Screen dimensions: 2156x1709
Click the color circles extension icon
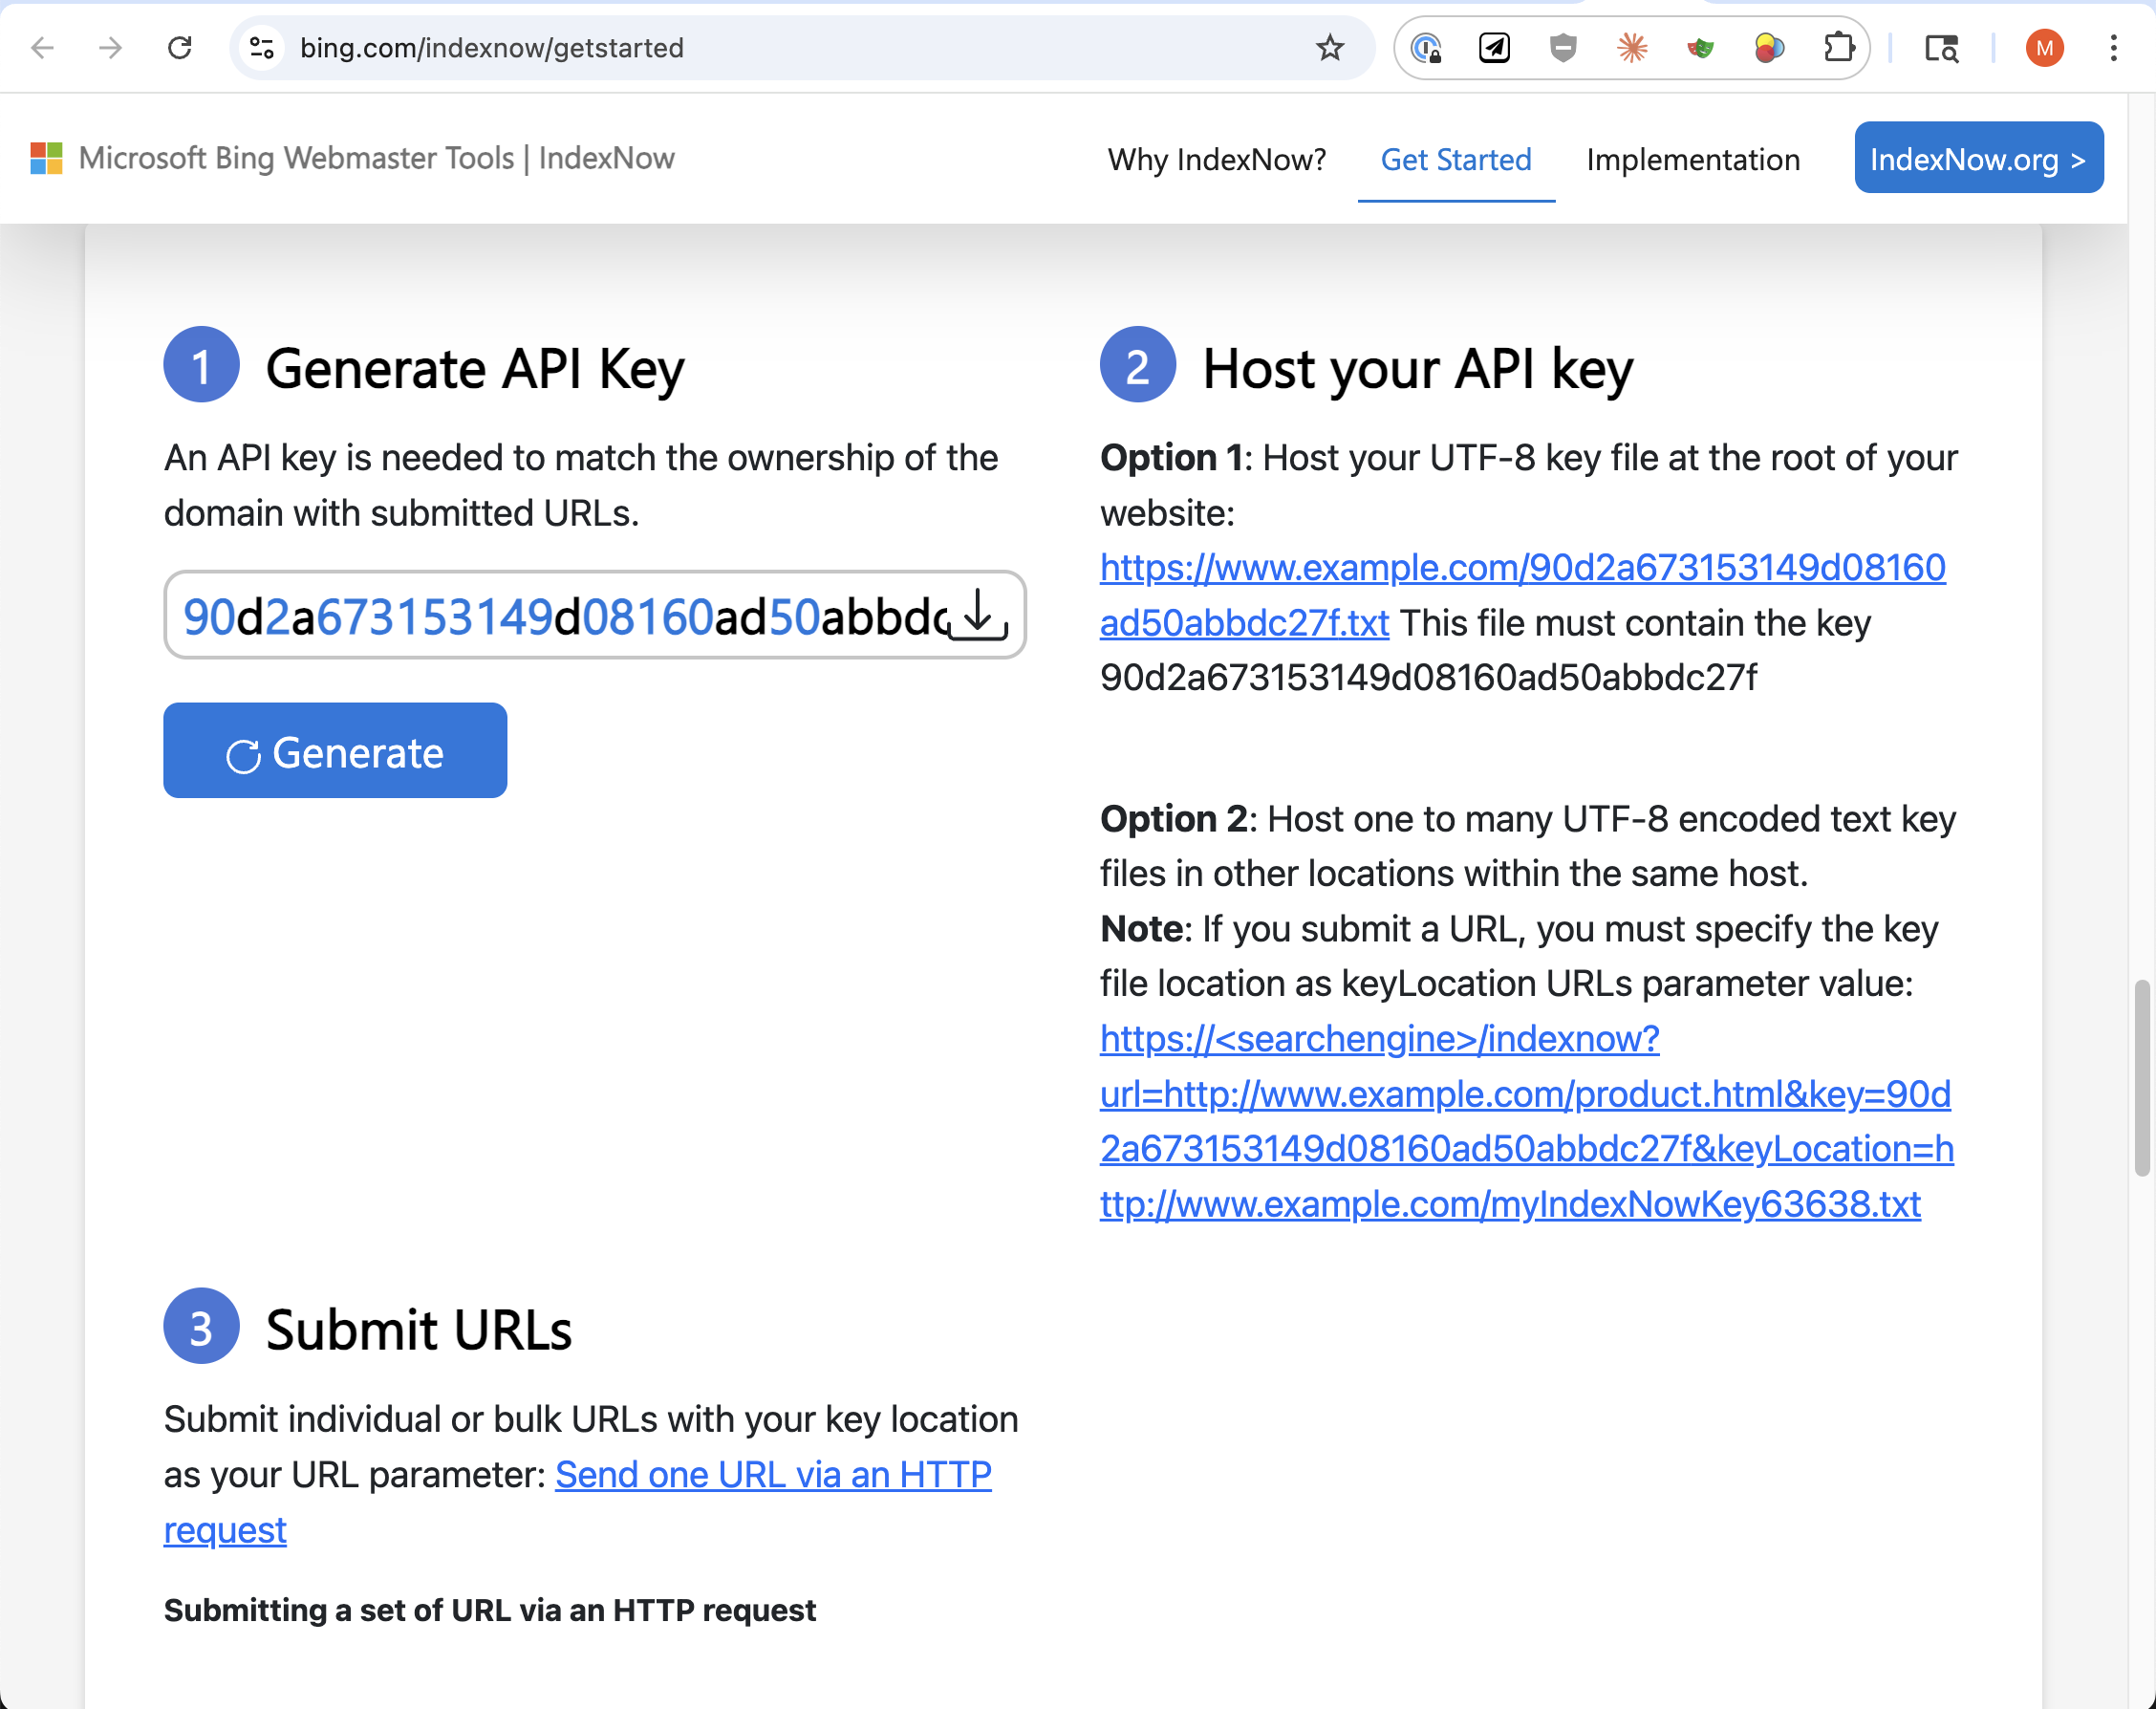pos(1768,47)
